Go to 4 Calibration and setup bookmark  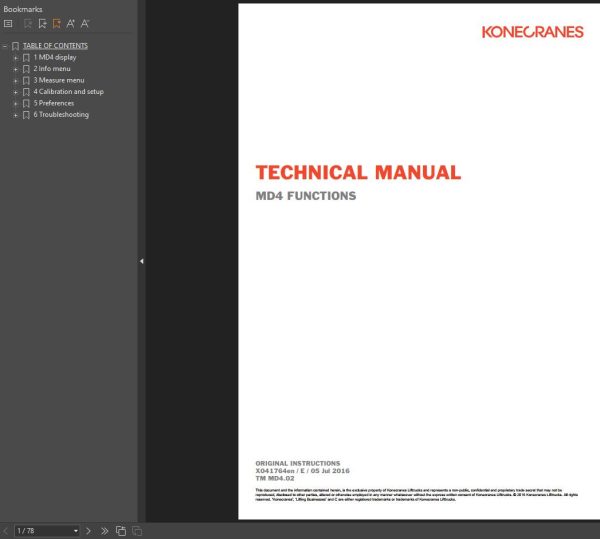tap(68, 92)
